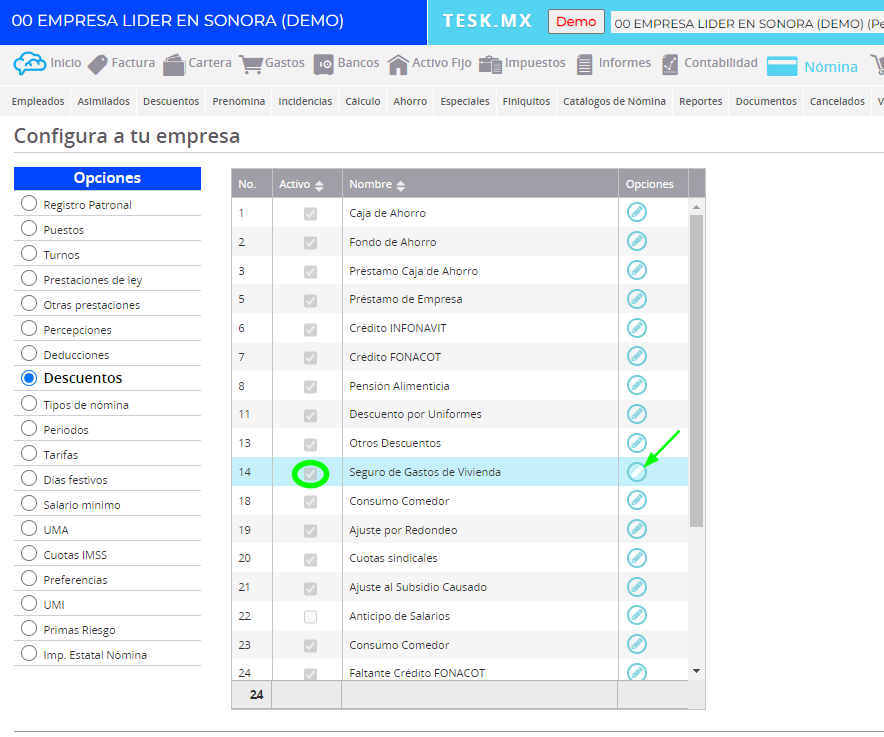Edit Faltante Crédito FONACOT pencil icon
Viewport: 884px width, 737px height.
pos(637,672)
